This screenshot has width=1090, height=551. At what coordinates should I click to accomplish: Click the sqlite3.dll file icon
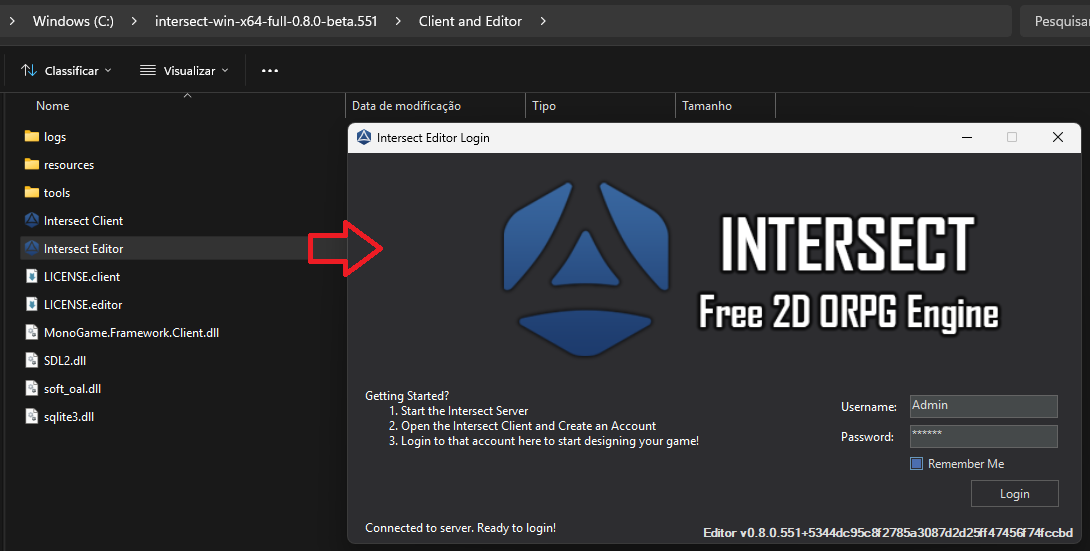(x=31, y=416)
